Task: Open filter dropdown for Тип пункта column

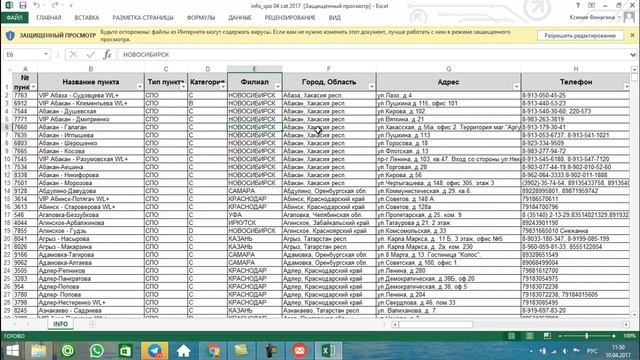Action: [183, 87]
